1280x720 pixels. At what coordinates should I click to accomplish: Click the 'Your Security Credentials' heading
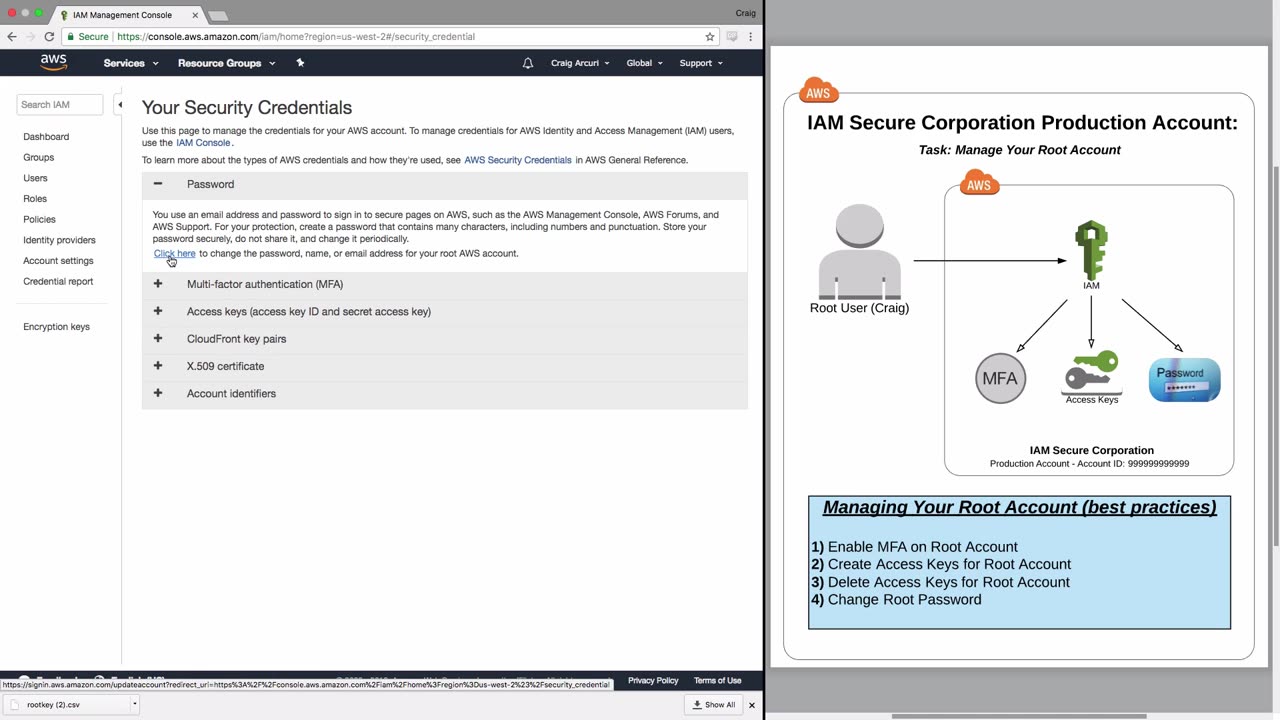click(x=247, y=107)
